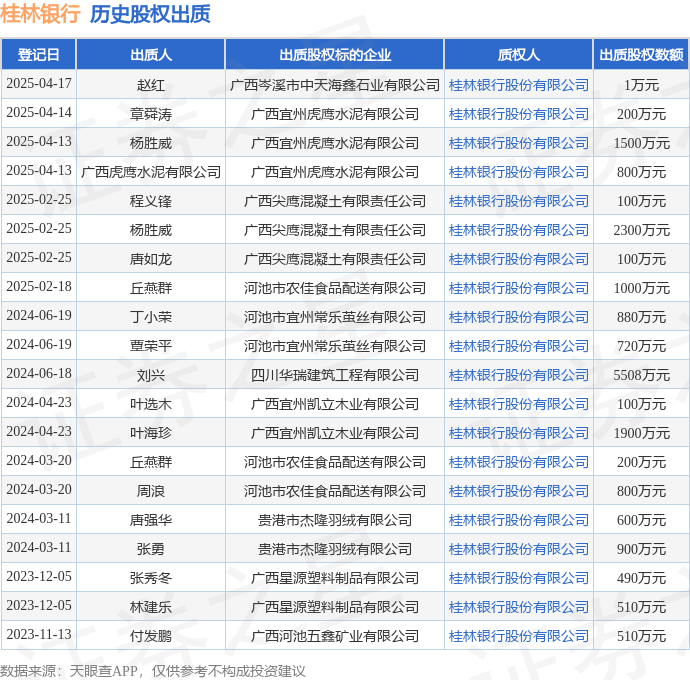
Task: Click pledgor name 叶选木
Action: tap(150, 404)
